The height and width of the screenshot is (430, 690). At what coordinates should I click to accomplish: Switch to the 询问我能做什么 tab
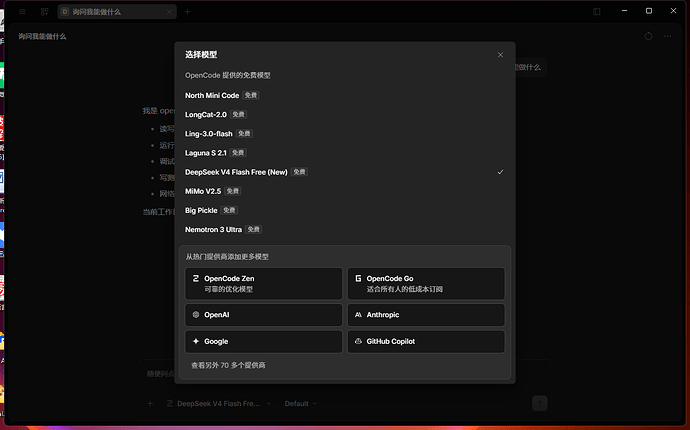pyautogui.click(x=117, y=12)
